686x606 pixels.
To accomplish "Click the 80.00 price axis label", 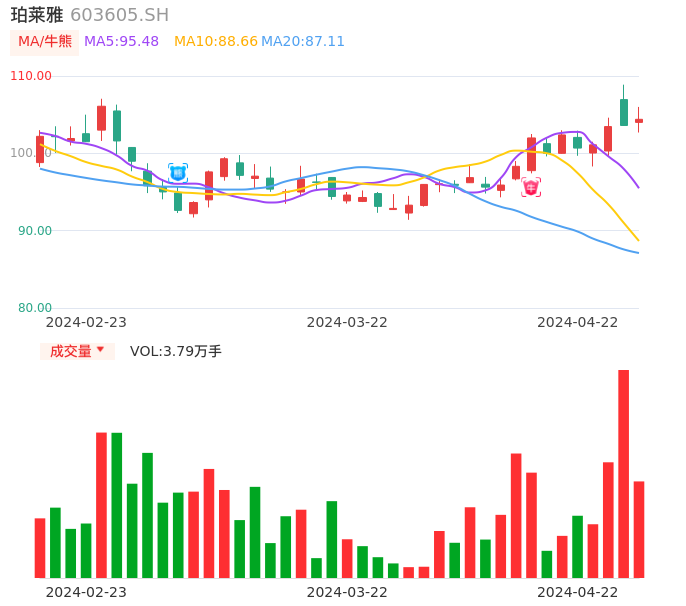I will coord(35,308).
